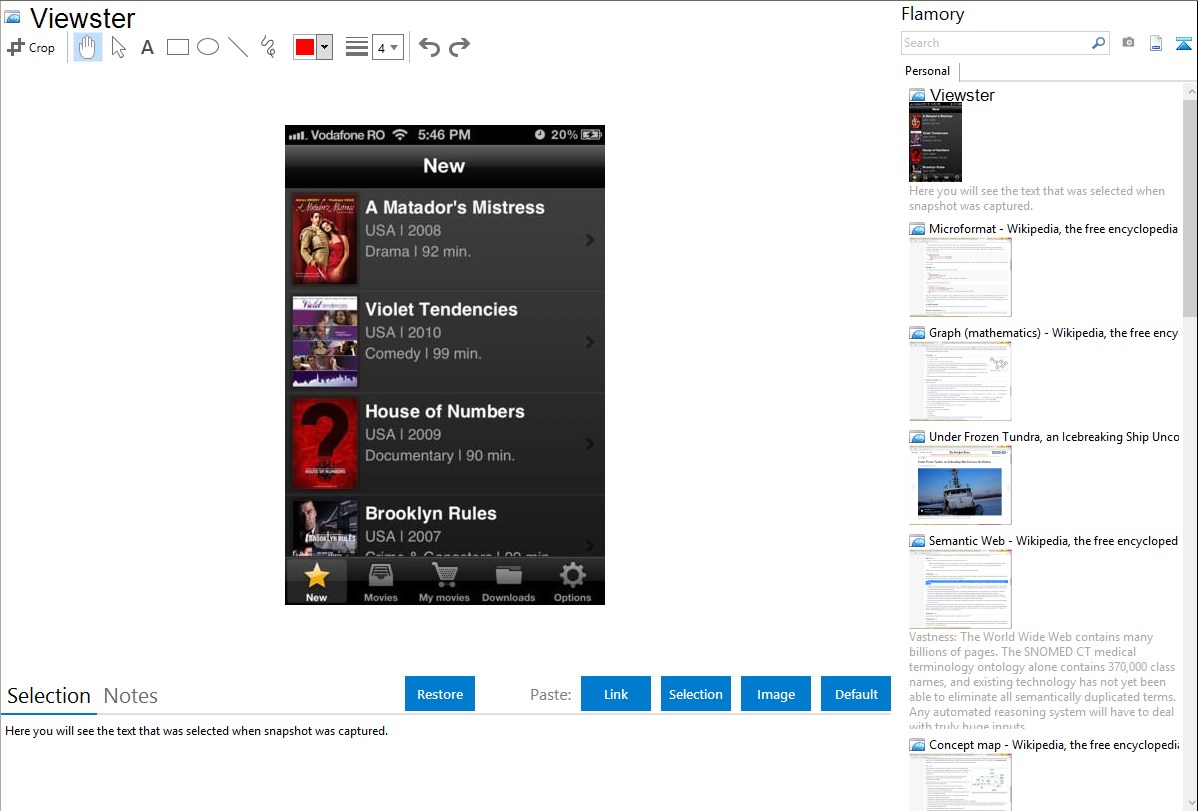Select the straight line tool

click(x=238, y=47)
